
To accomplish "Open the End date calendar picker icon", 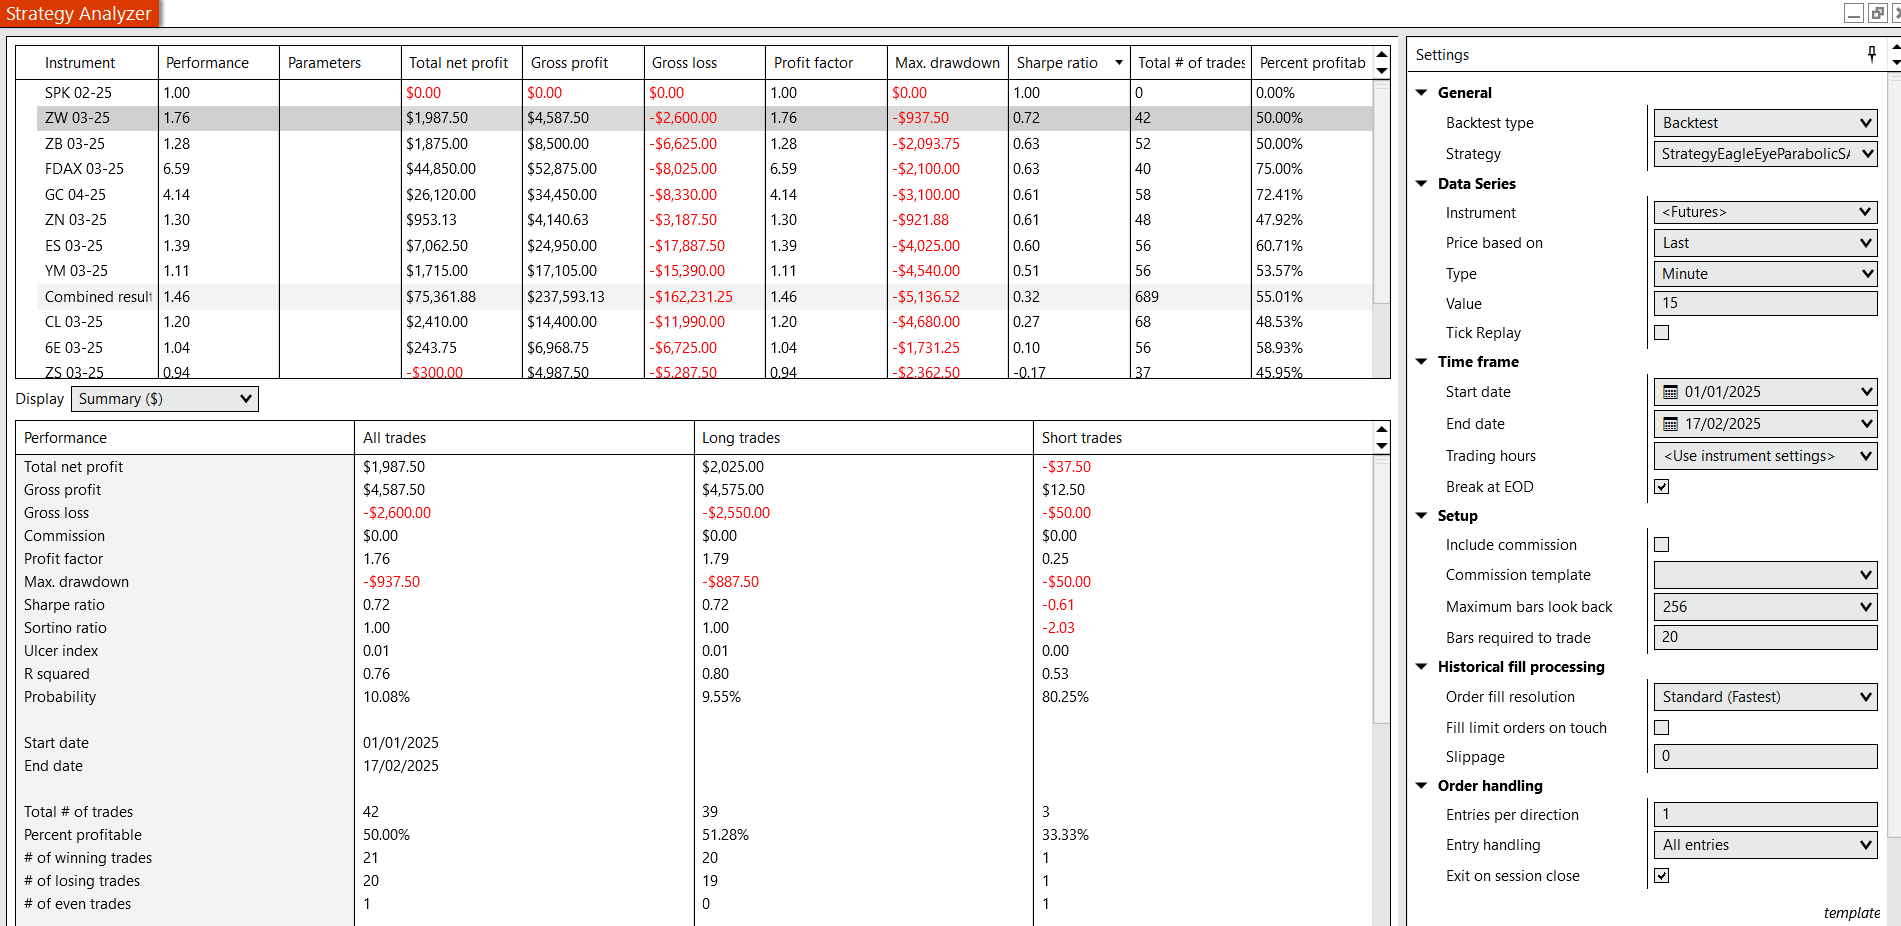I will pyautogui.click(x=1670, y=424).
